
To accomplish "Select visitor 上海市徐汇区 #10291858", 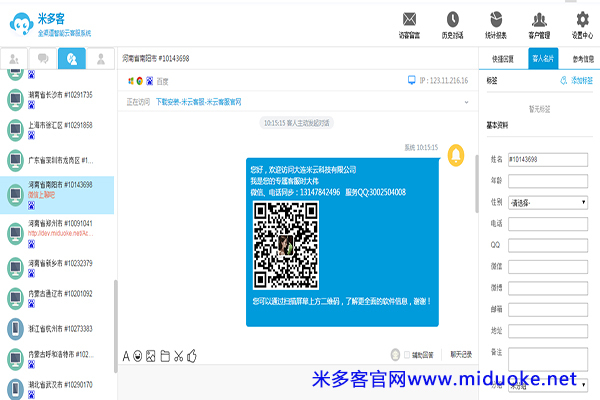I will click(57, 130).
